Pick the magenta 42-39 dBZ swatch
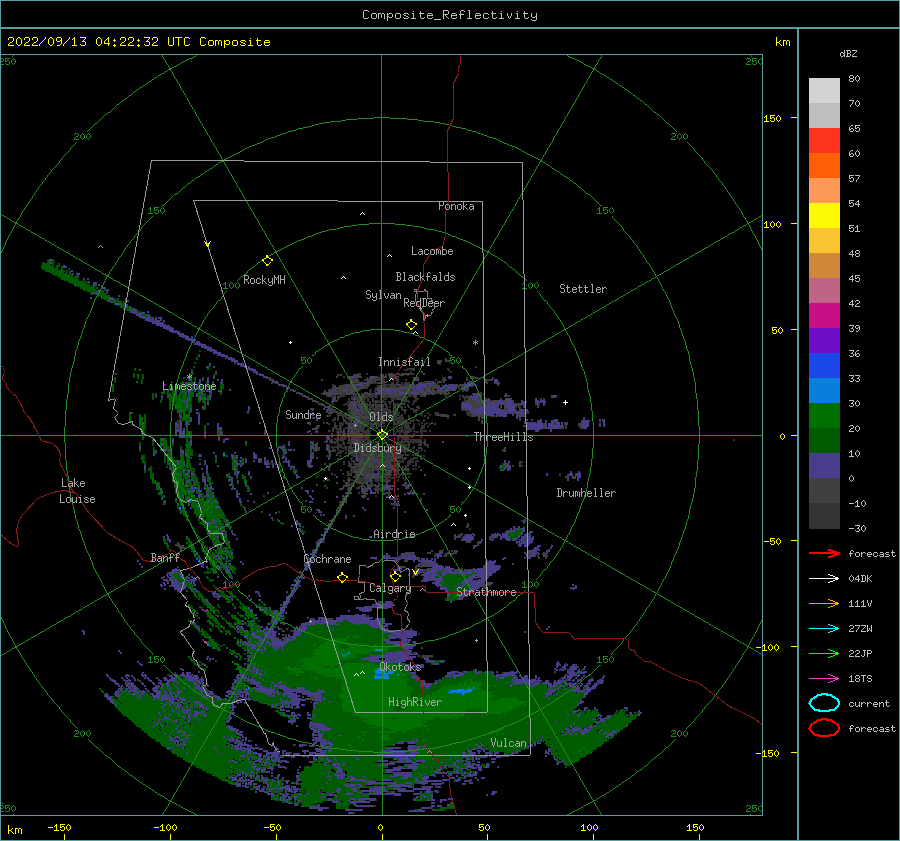This screenshot has height=841, width=900. [x=824, y=316]
